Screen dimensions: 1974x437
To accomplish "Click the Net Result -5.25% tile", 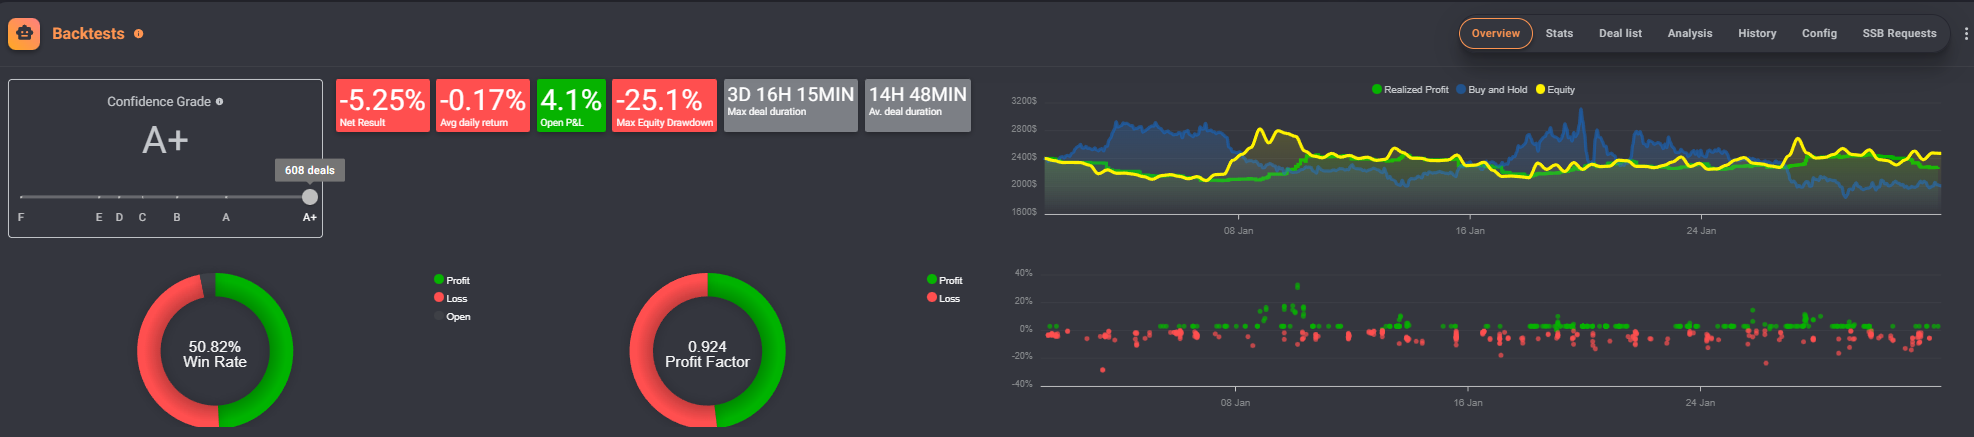I will pyautogui.click(x=382, y=105).
